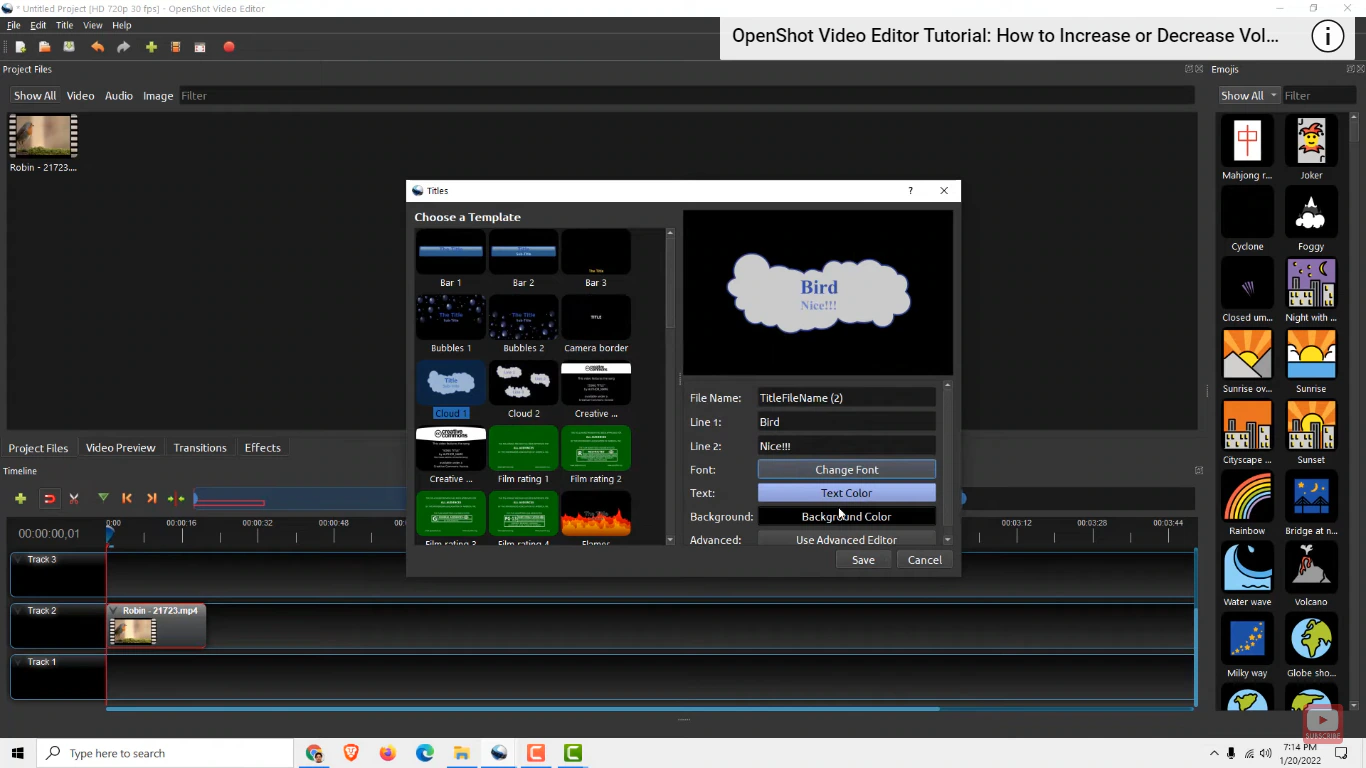Pick the Joker emoji
Screen dimensions: 1366x768
(1311, 147)
